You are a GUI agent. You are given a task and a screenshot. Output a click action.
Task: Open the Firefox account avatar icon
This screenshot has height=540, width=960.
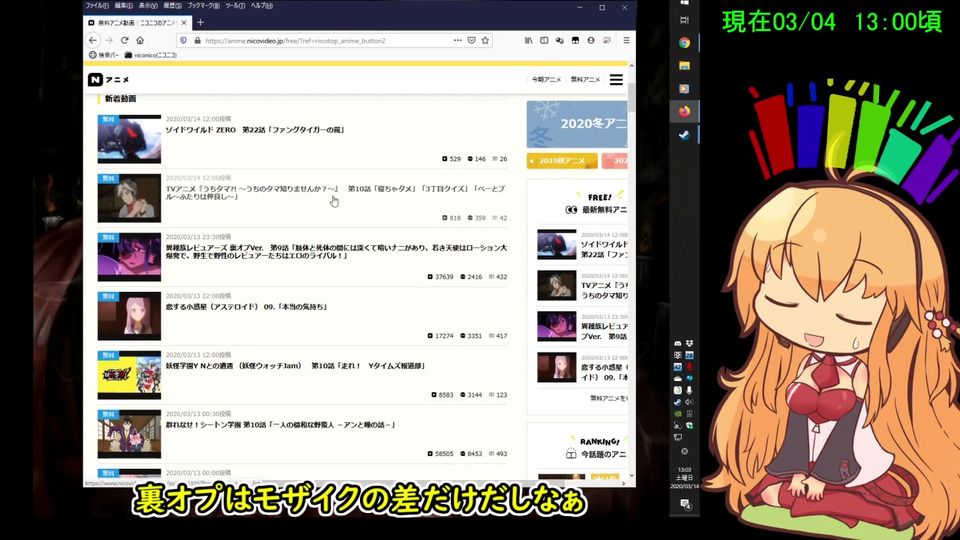click(591, 40)
